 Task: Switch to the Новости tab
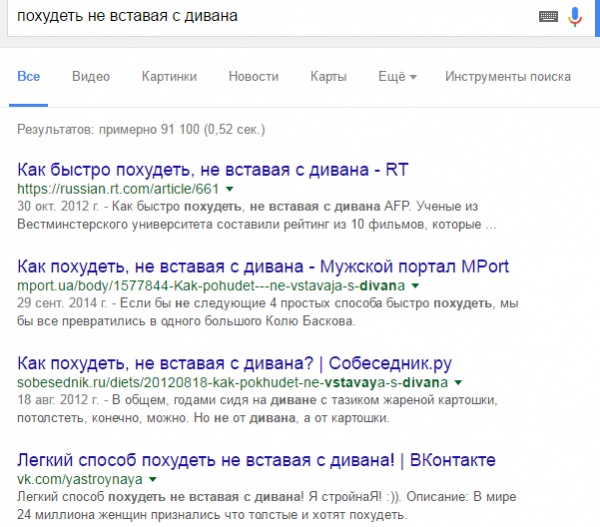[253, 77]
